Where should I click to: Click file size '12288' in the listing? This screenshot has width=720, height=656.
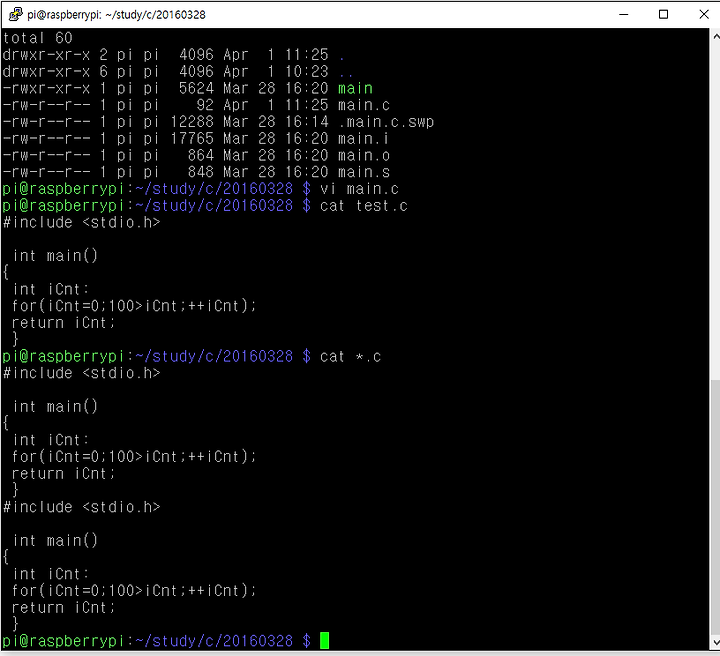[x=192, y=122]
